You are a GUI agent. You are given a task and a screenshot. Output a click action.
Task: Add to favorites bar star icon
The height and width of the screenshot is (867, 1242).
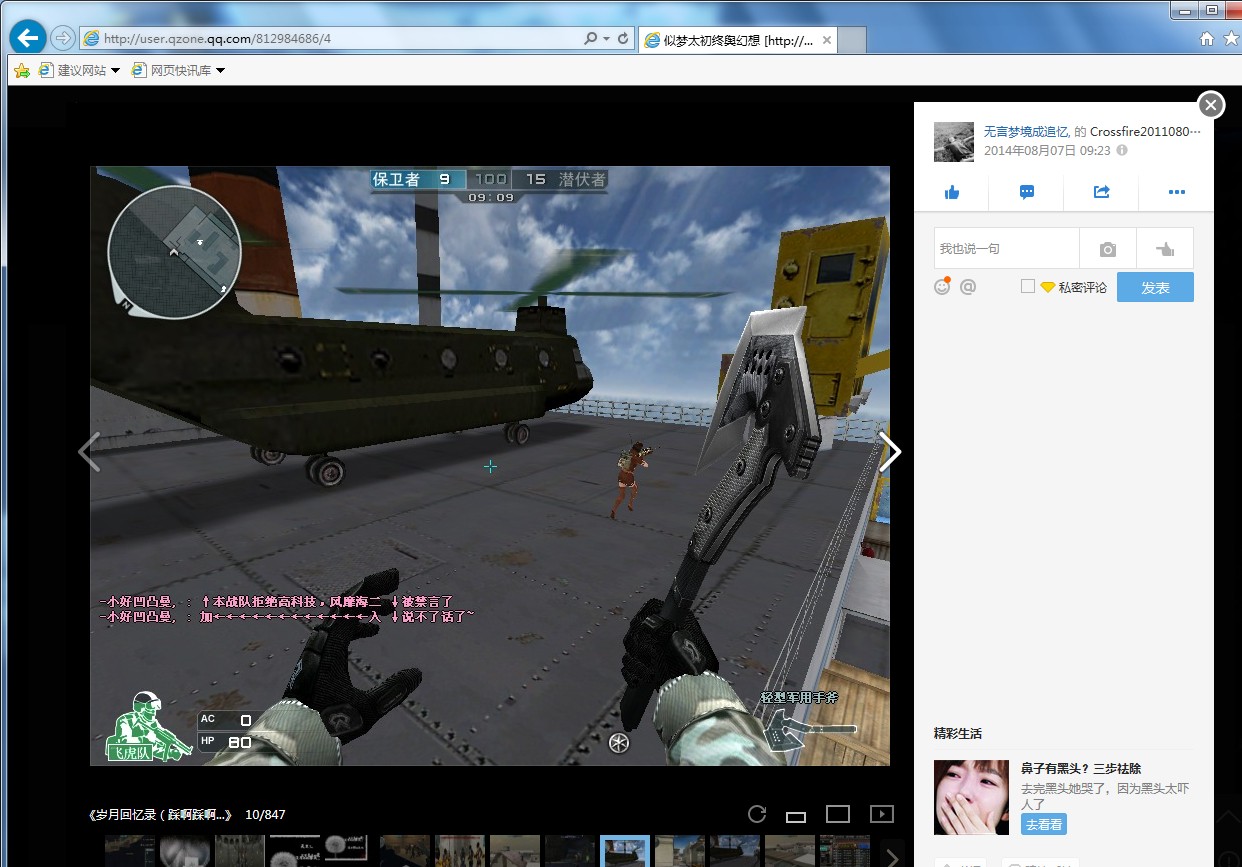21,70
